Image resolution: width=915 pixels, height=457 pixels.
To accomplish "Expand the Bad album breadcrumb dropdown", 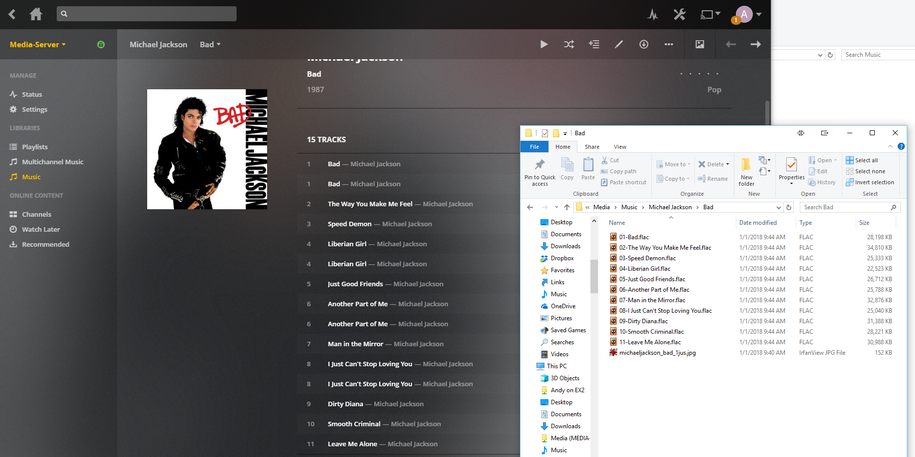I will pyautogui.click(x=210, y=44).
